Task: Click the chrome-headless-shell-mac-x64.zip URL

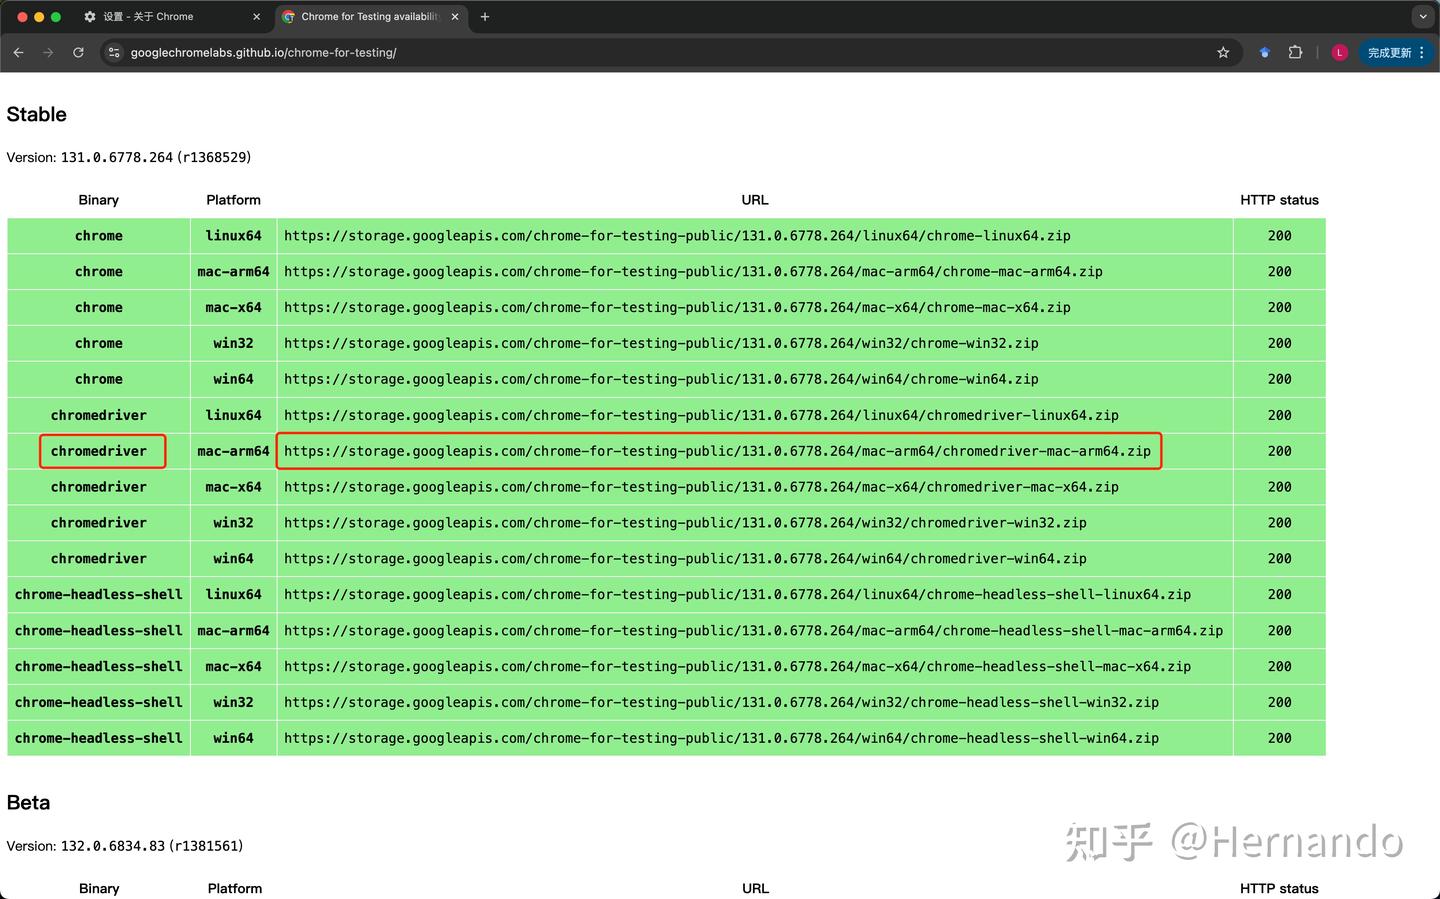Action: 737,667
